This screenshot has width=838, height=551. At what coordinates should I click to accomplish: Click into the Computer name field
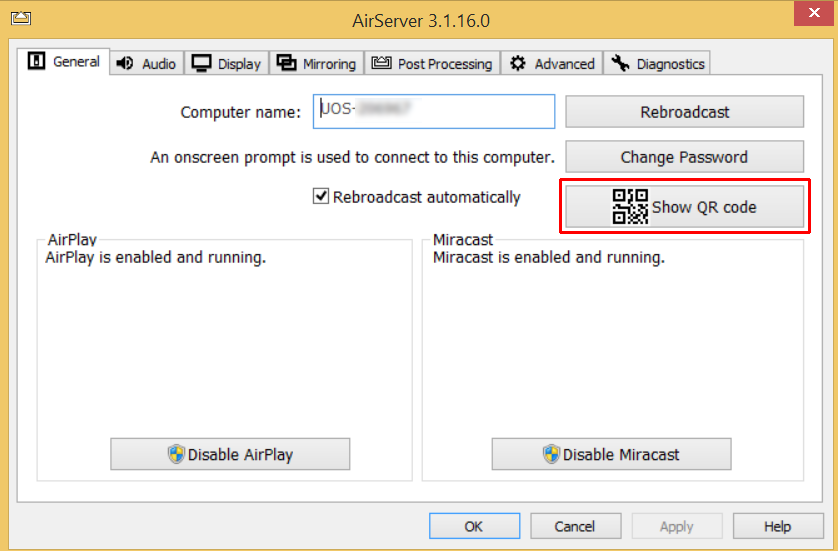pos(434,112)
